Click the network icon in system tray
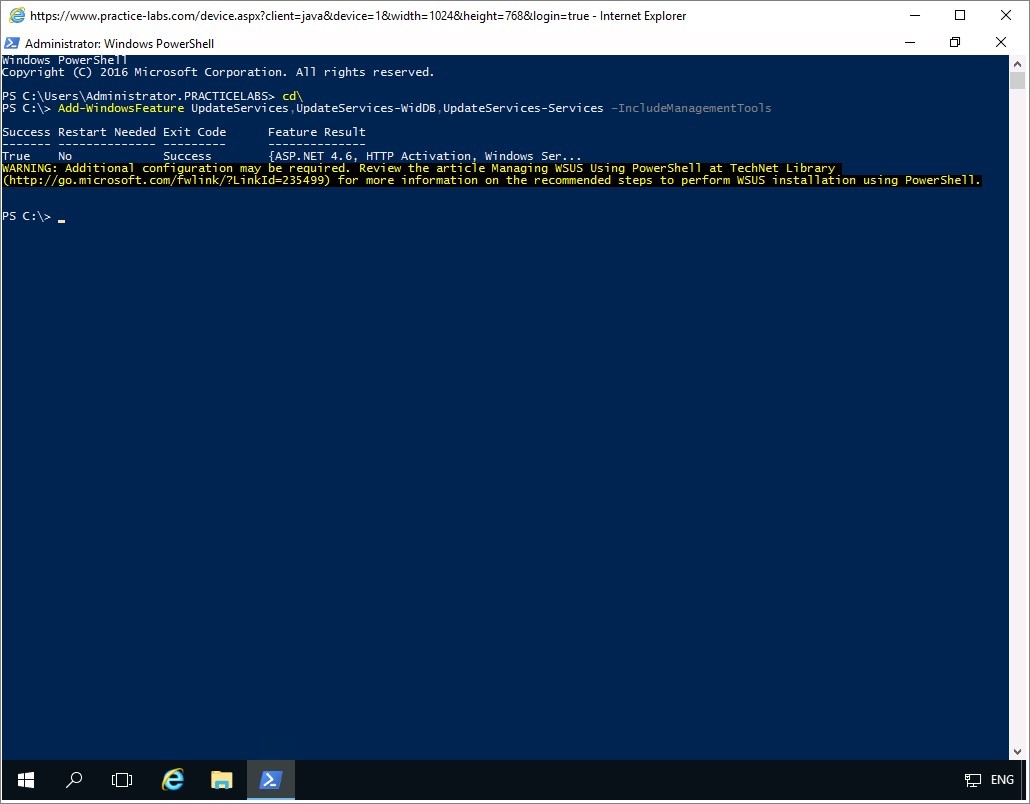The image size is (1030, 804). point(972,780)
